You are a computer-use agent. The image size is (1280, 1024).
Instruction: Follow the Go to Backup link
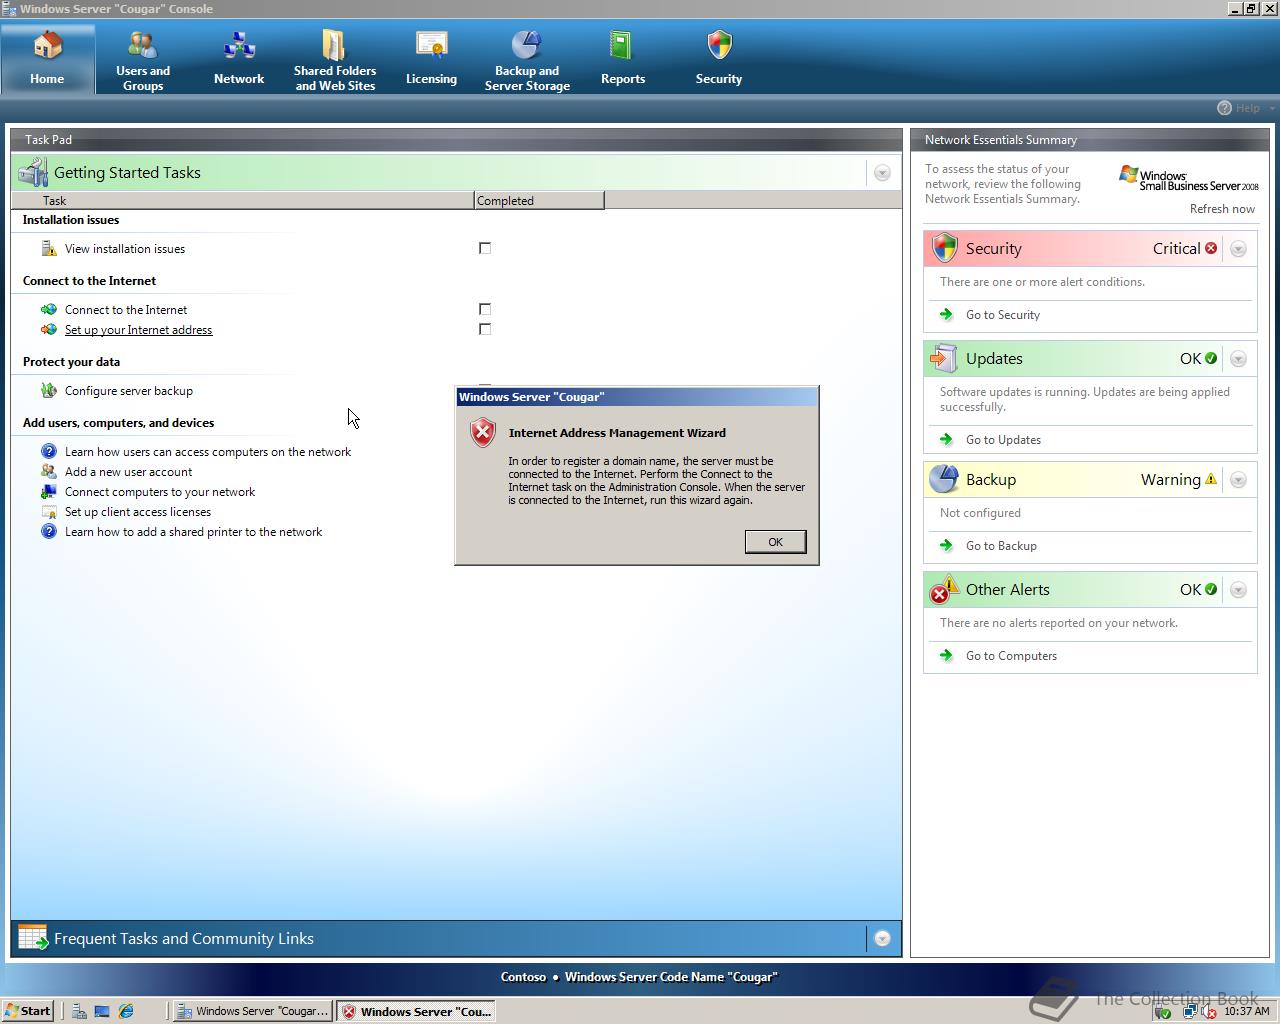[x=1001, y=545]
